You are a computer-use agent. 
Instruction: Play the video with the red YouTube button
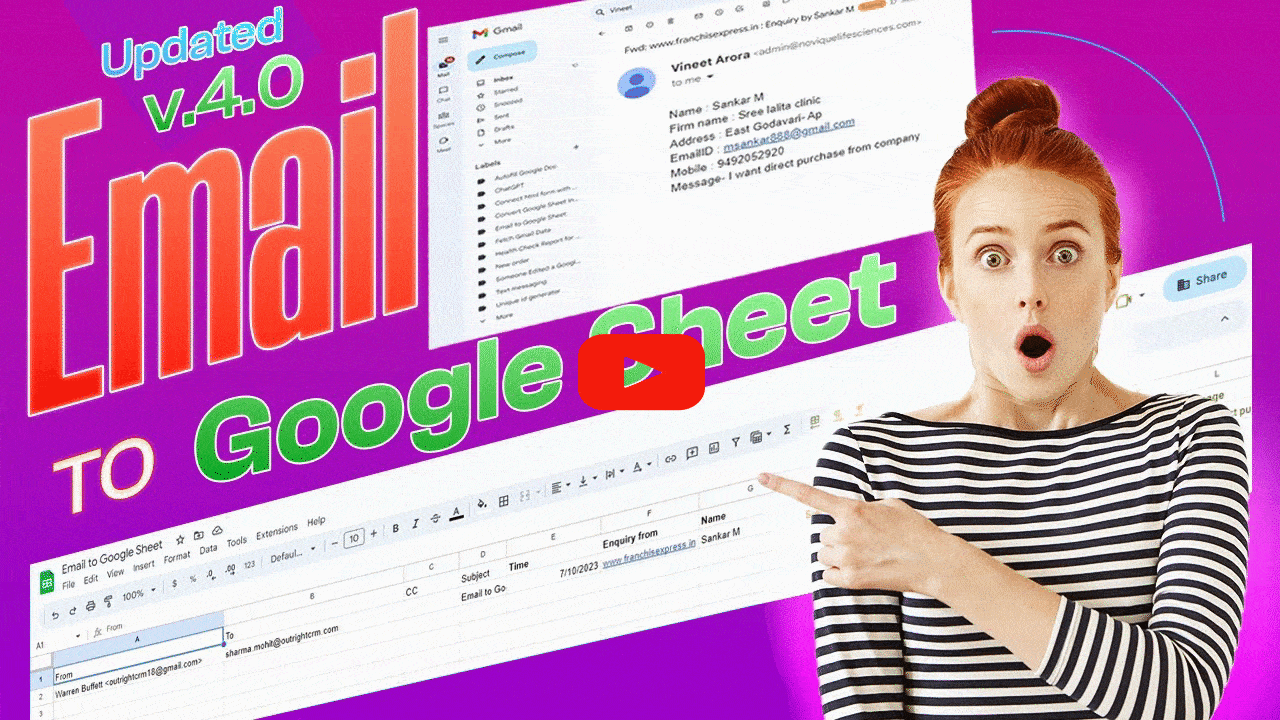pos(641,372)
